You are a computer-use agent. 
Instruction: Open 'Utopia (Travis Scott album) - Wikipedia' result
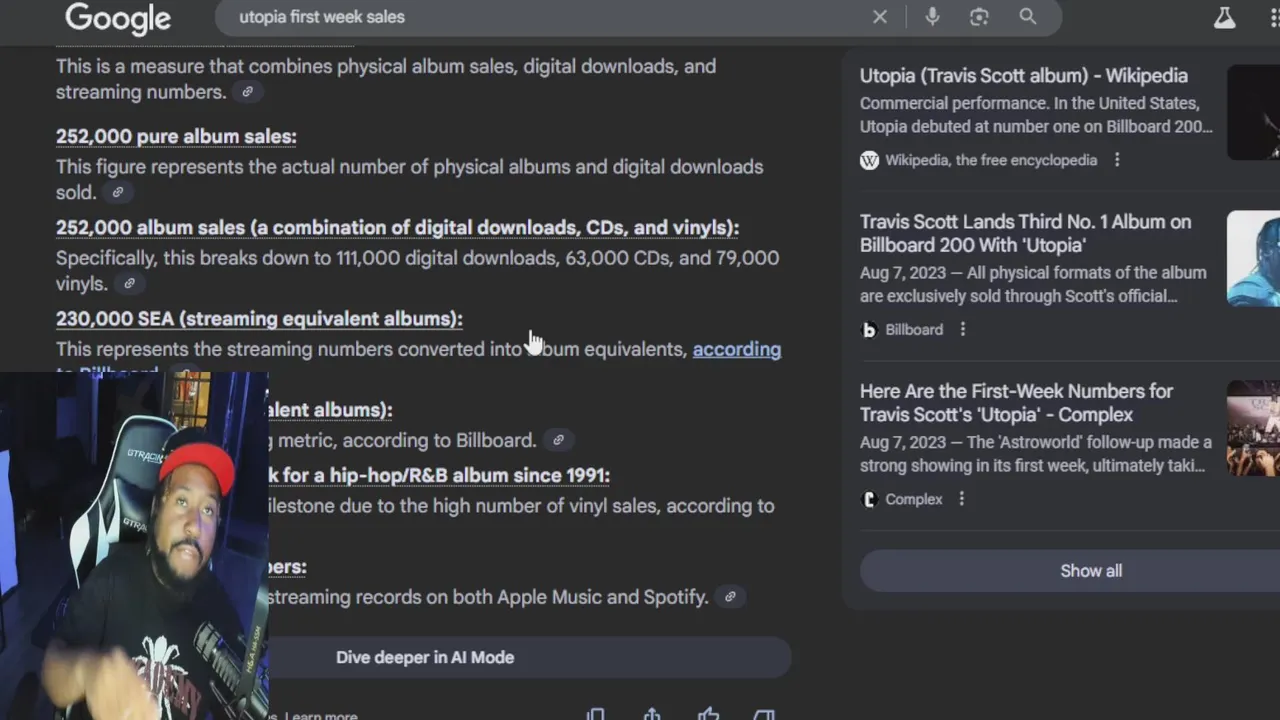click(x=1024, y=76)
